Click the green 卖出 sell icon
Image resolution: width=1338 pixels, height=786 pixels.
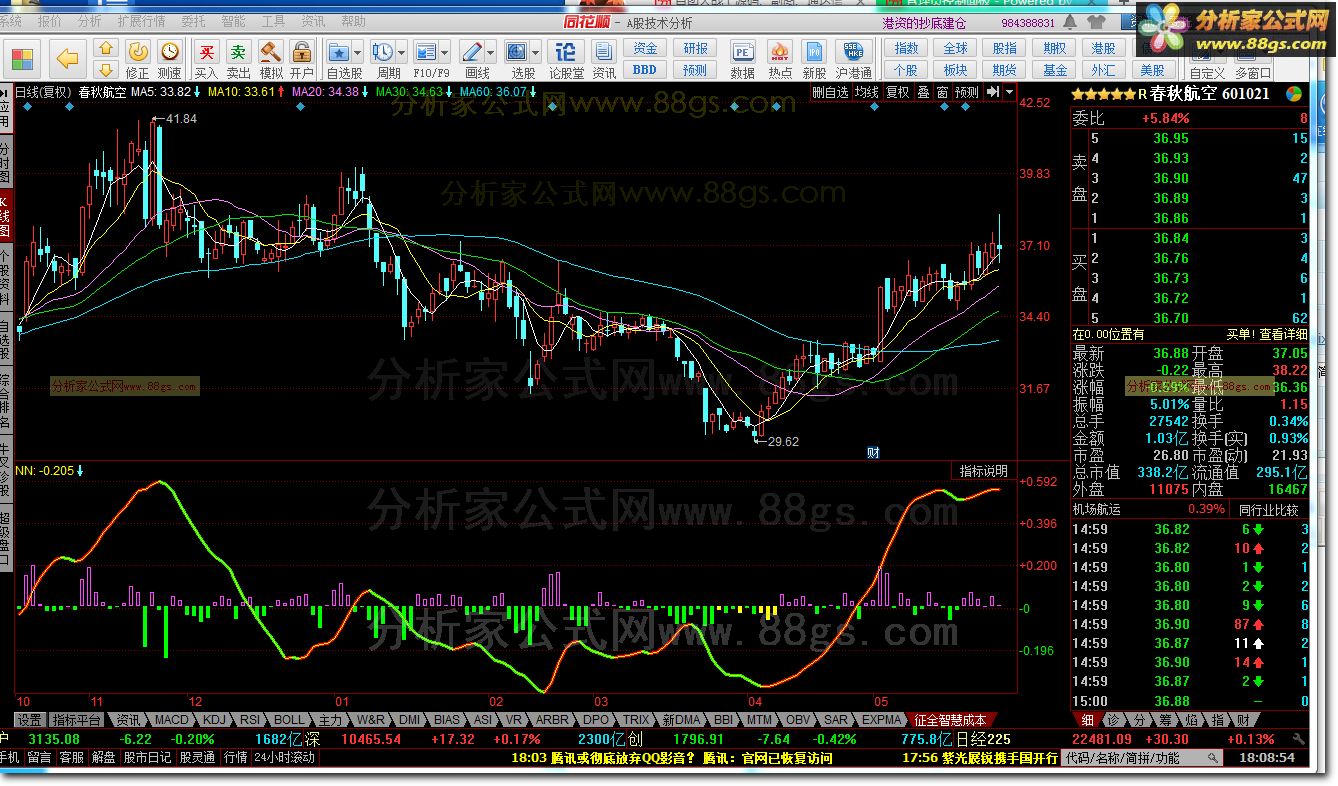click(x=238, y=51)
